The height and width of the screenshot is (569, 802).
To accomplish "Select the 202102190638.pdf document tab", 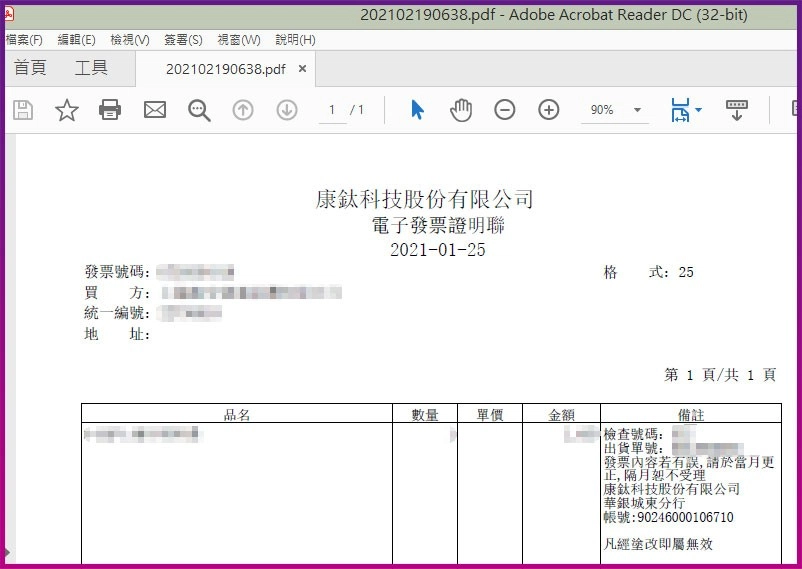I will (x=226, y=69).
